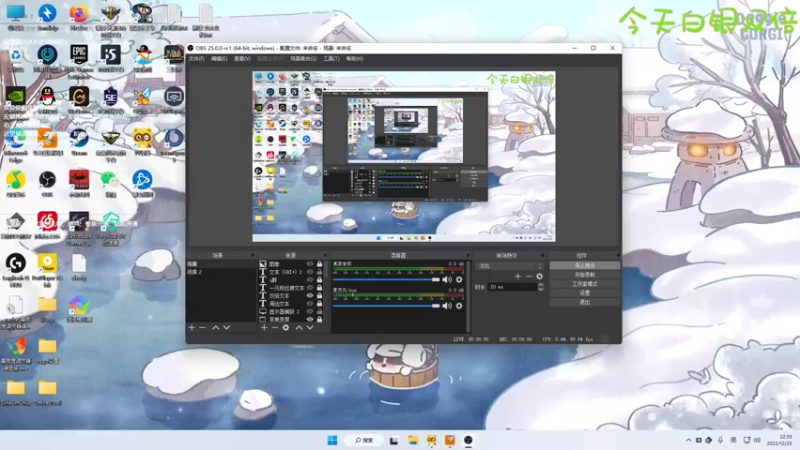
Task: Adjust the 麦克风/Aux volume slider
Action: 386,306
